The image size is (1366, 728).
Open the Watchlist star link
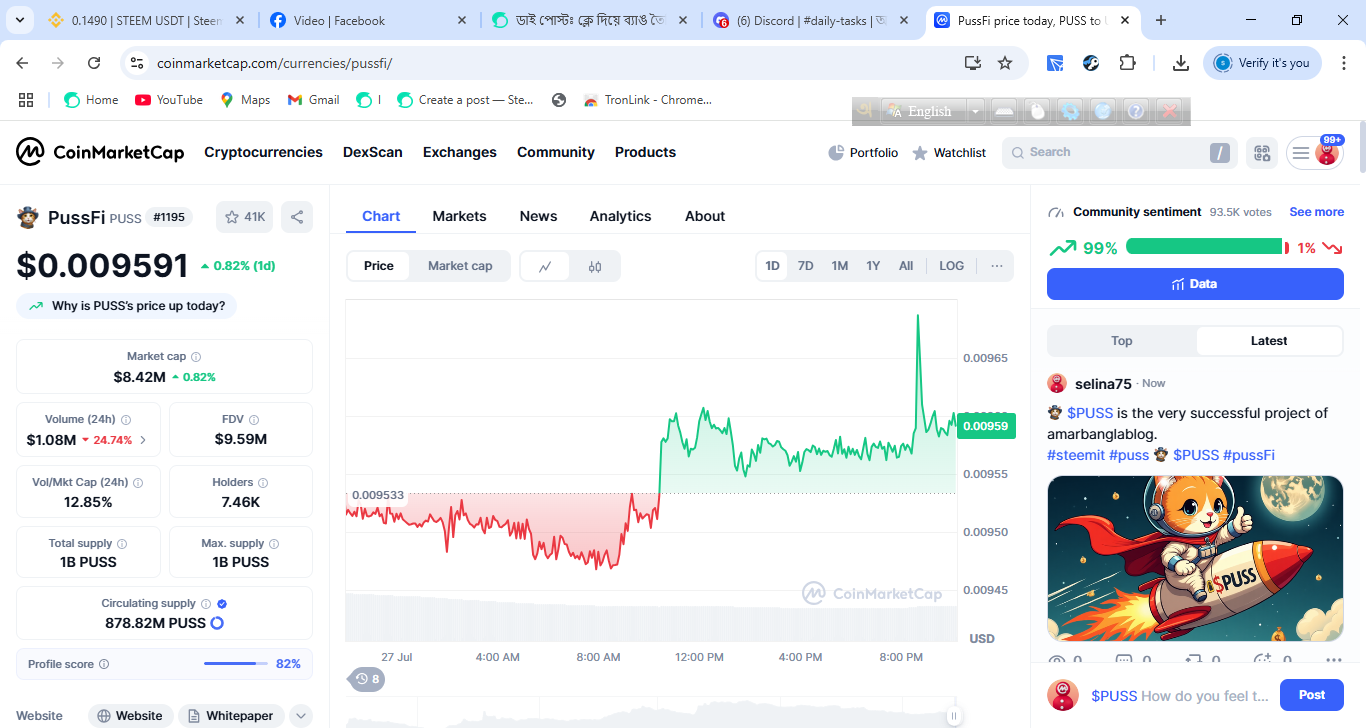point(949,153)
